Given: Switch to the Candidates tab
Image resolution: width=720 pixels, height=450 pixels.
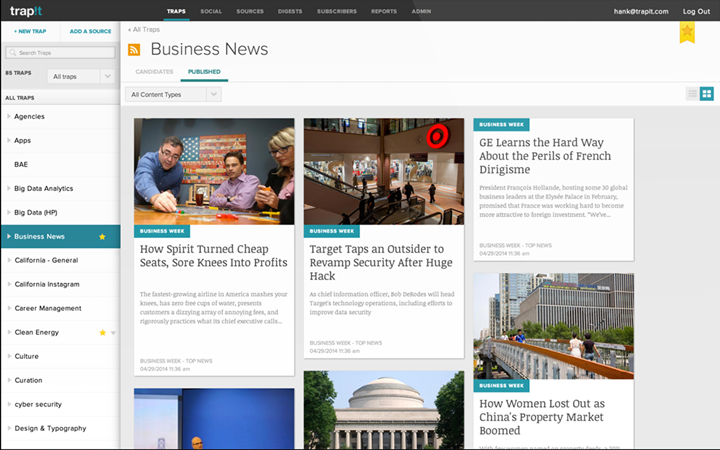Looking at the screenshot, I should click(x=154, y=72).
